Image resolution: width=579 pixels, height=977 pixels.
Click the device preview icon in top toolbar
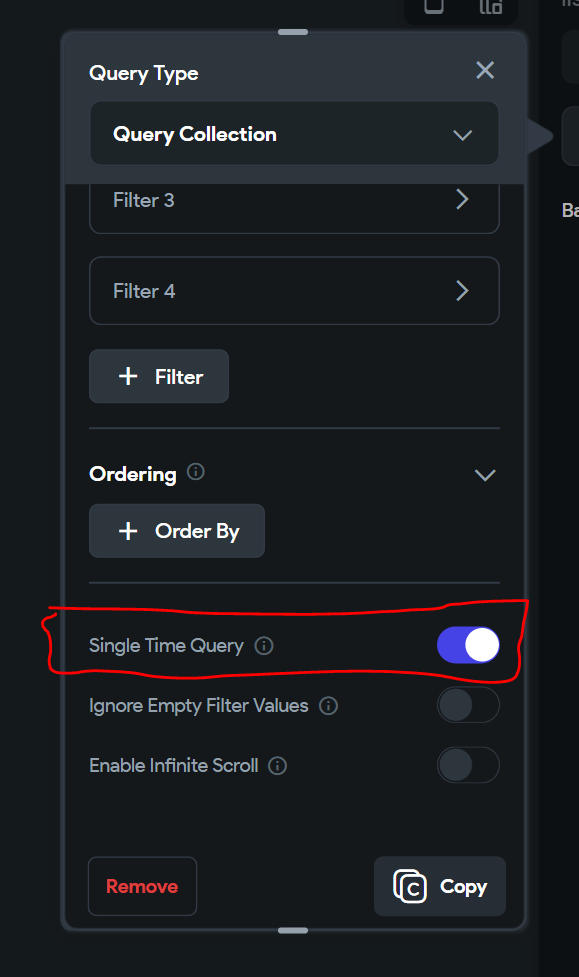tap(434, 7)
